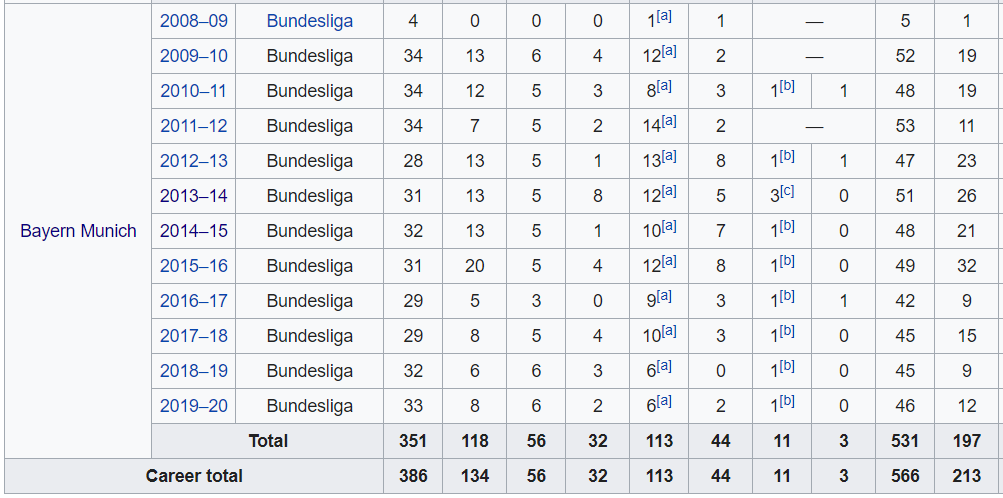Open footnote [a] in the 2008–09 row
This screenshot has width=1003, height=498.
665,17
